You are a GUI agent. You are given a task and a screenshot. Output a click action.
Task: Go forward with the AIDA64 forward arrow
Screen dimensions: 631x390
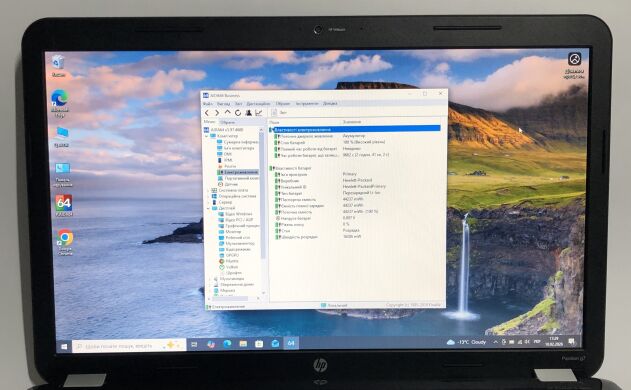pos(217,113)
